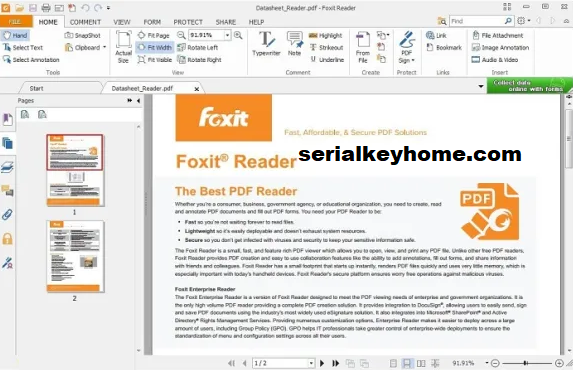Add a Note comment
Screen dimensions: 573x370
[x=295, y=44]
